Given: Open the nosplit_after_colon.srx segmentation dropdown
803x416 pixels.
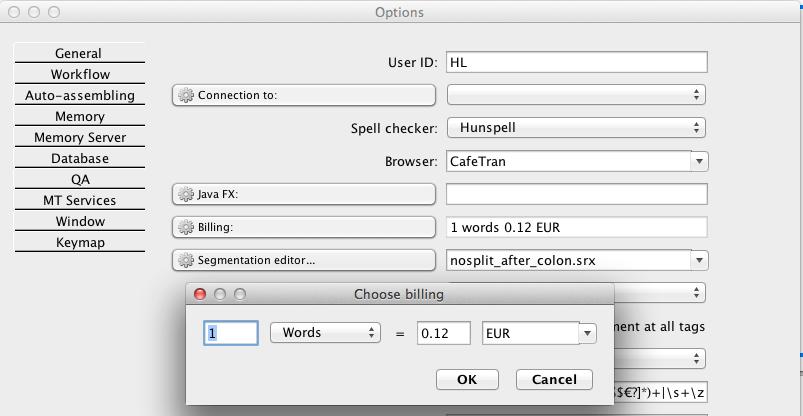Looking at the screenshot, I should click(698, 260).
